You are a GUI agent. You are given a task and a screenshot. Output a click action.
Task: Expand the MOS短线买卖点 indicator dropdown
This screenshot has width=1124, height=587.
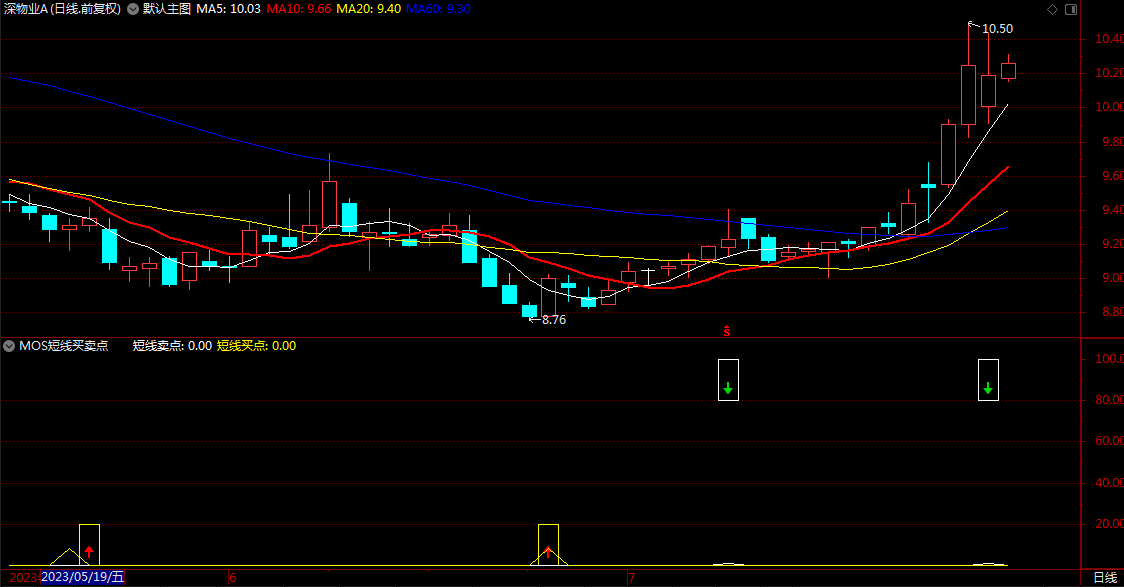(9, 346)
